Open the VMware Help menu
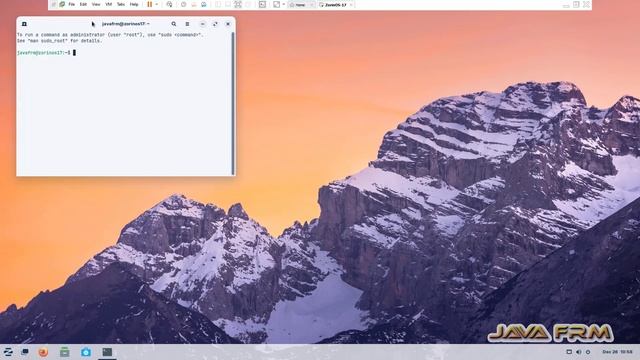 (134, 4)
